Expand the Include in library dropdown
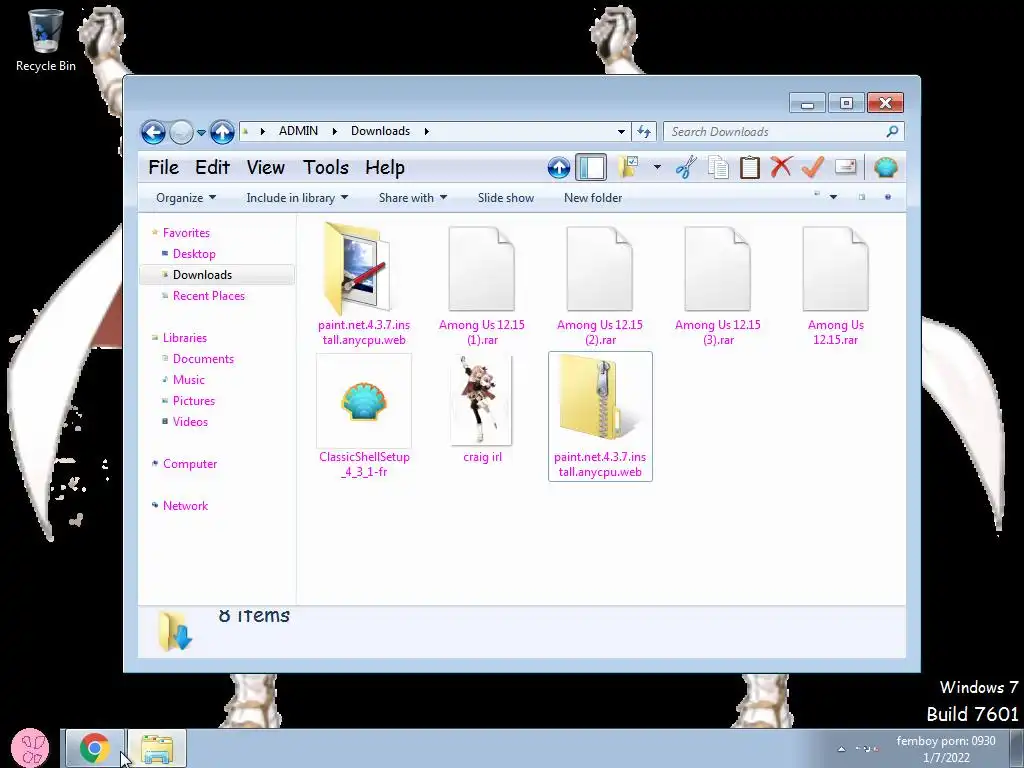 coord(297,198)
